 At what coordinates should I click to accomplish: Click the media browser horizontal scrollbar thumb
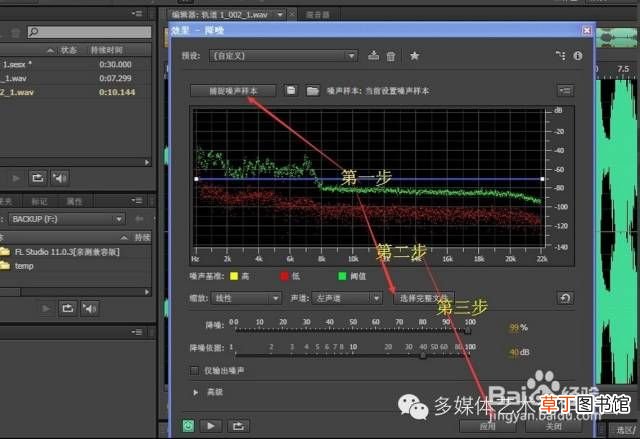(x=10, y=292)
